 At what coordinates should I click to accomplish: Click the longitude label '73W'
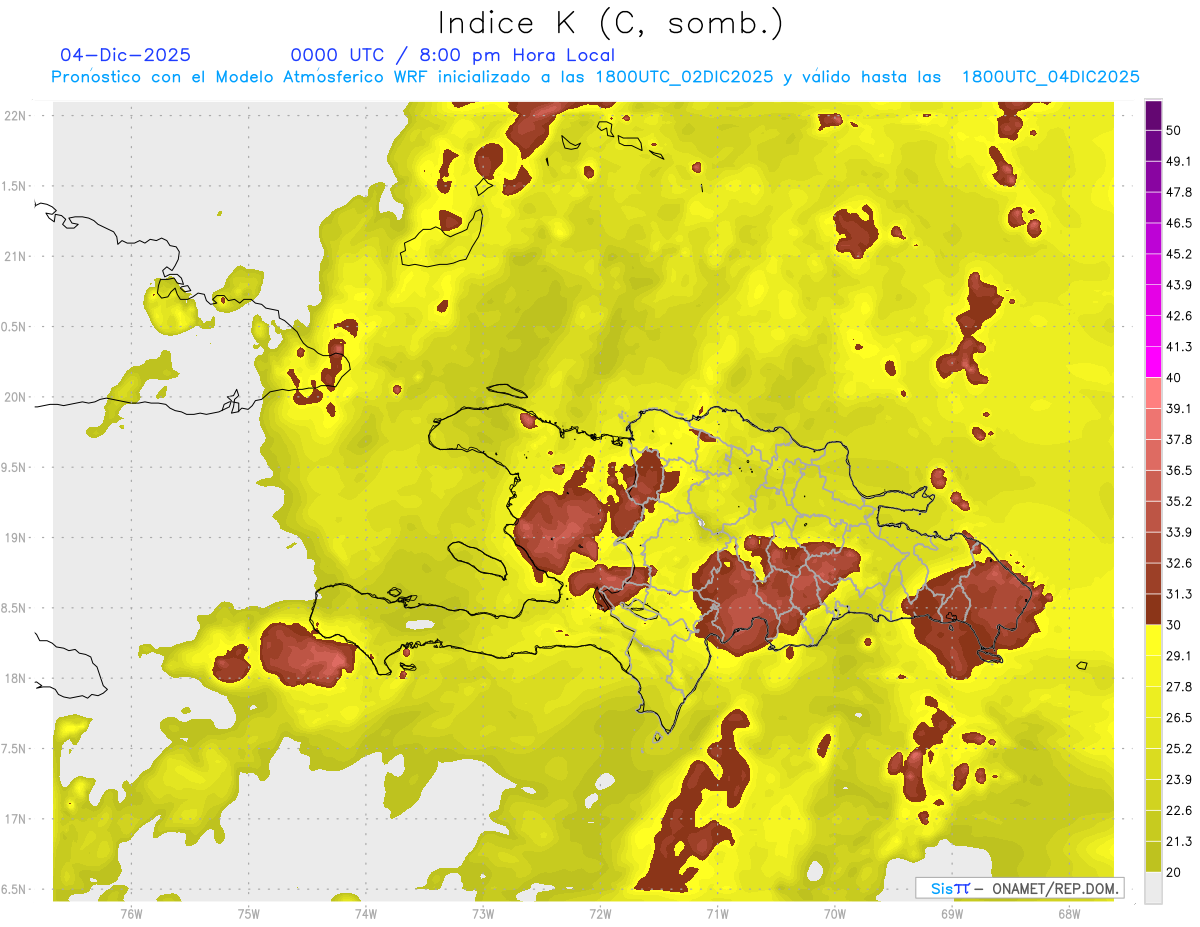pyautogui.click(x=483, y=914)
